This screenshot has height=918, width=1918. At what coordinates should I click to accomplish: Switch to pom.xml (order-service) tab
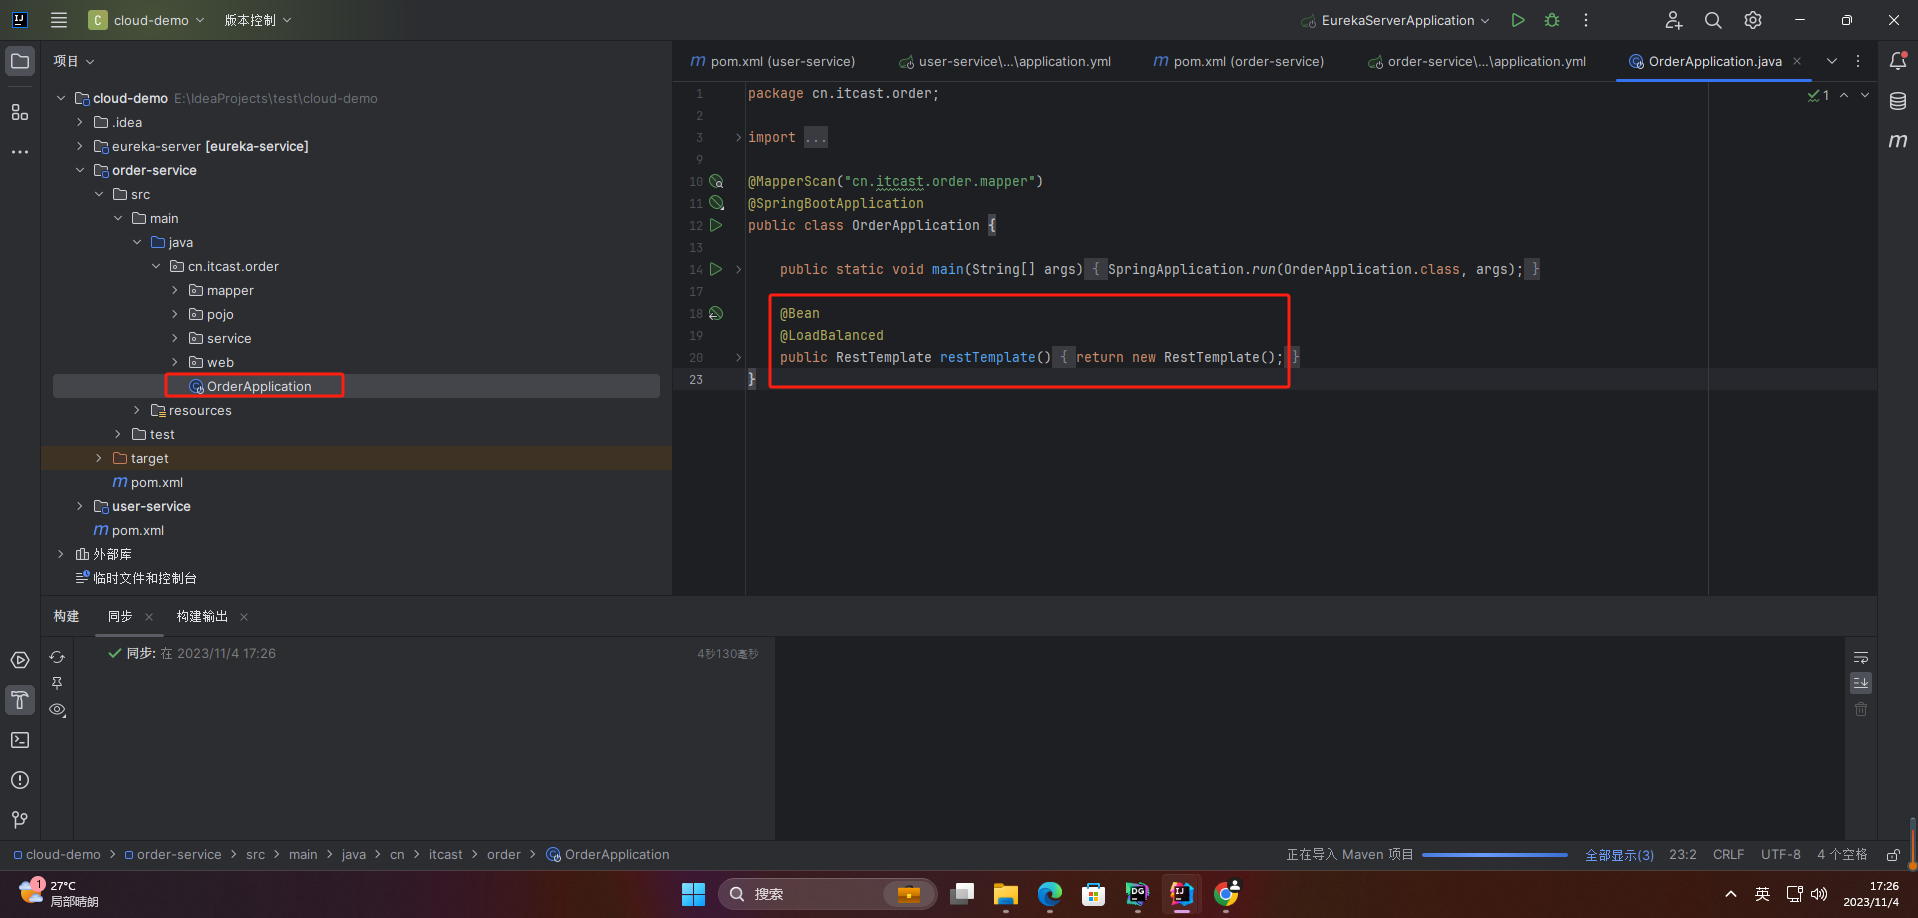tap(1238, 61)
